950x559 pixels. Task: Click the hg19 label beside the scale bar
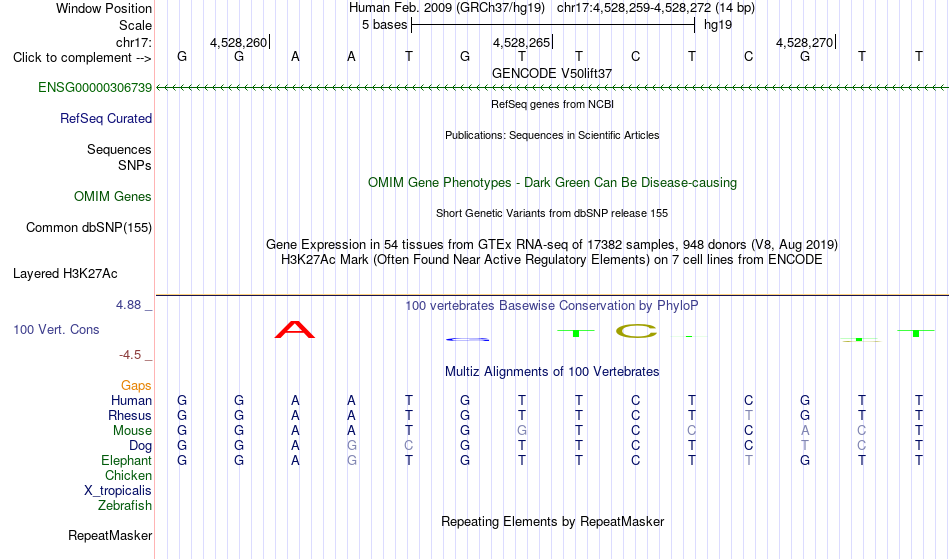(x=718, y=25)
